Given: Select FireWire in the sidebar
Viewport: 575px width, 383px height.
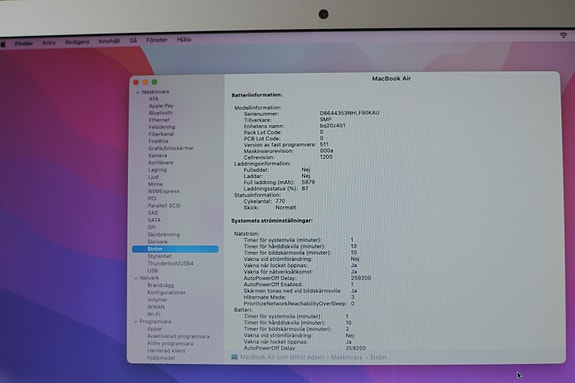Looking at the screenshot, I should pos(158,141).
